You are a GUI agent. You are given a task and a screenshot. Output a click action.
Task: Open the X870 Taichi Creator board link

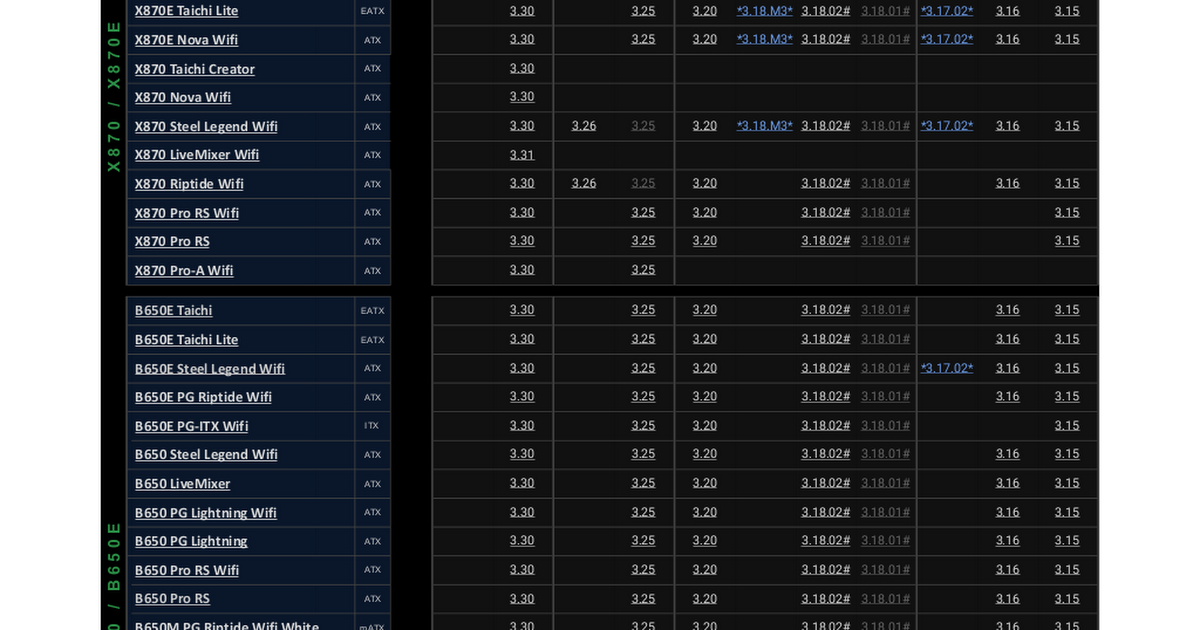coord(195,69)
